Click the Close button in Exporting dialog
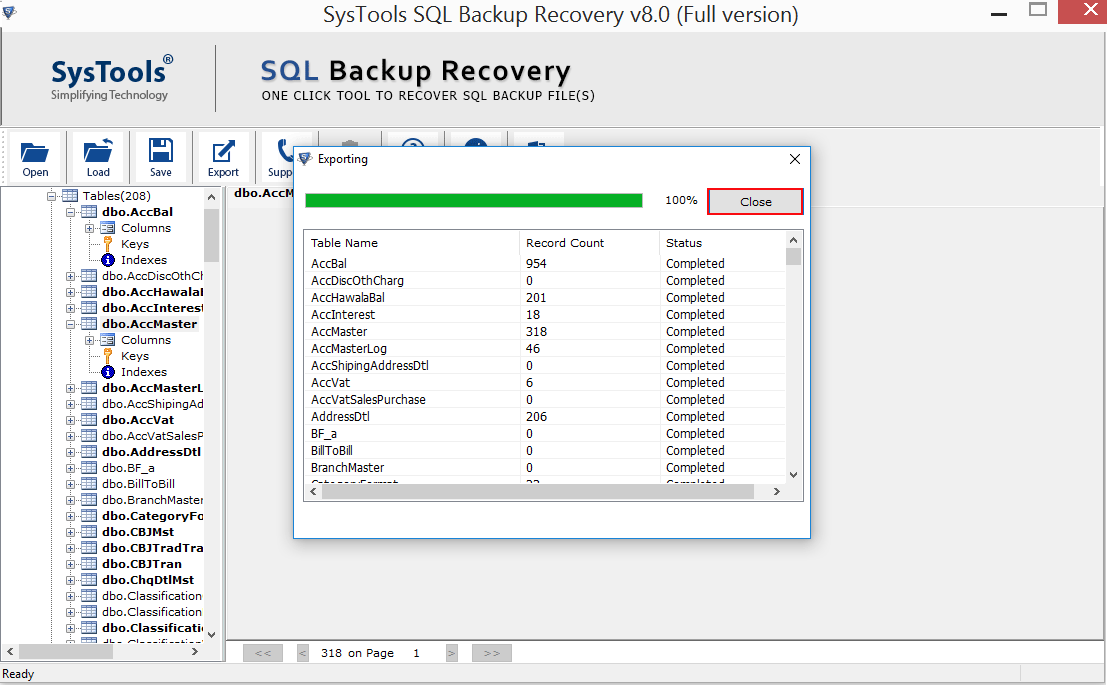 click(755, 202)
